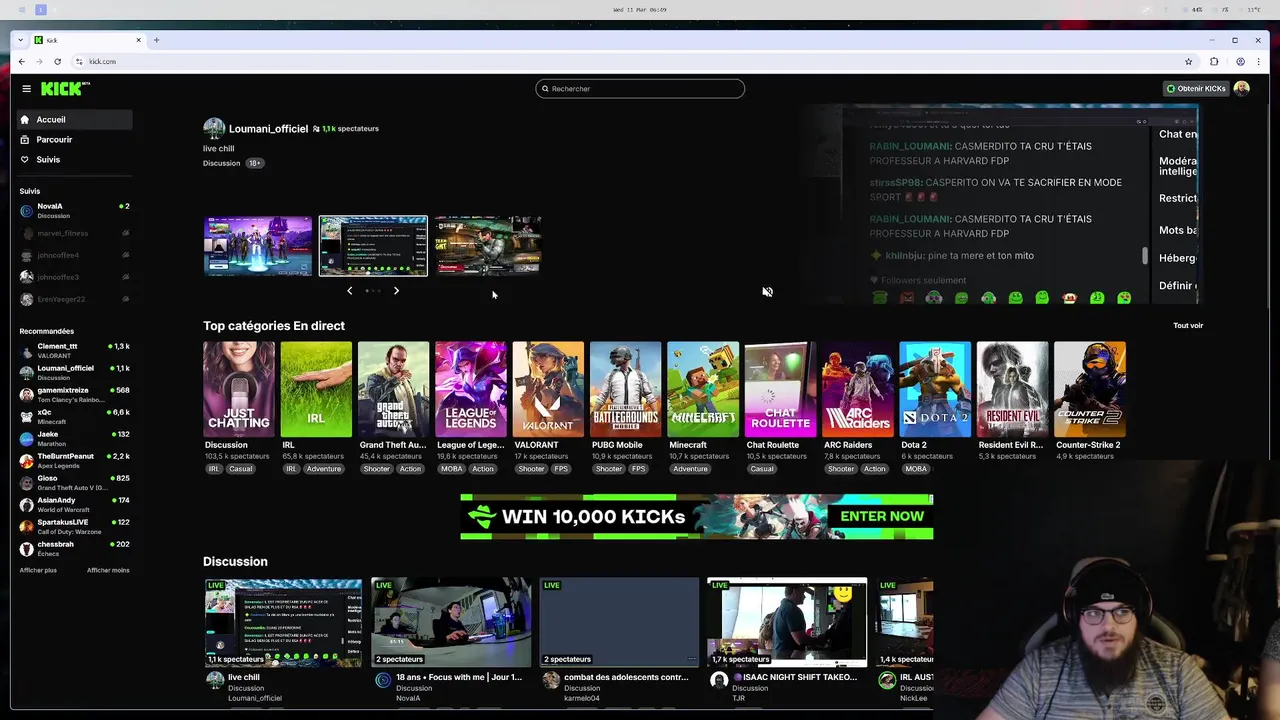The width and height of the screenshot is (1280, 720).
Task: Open recommended channel TheBurntPeanut
Action: [74, 460]
